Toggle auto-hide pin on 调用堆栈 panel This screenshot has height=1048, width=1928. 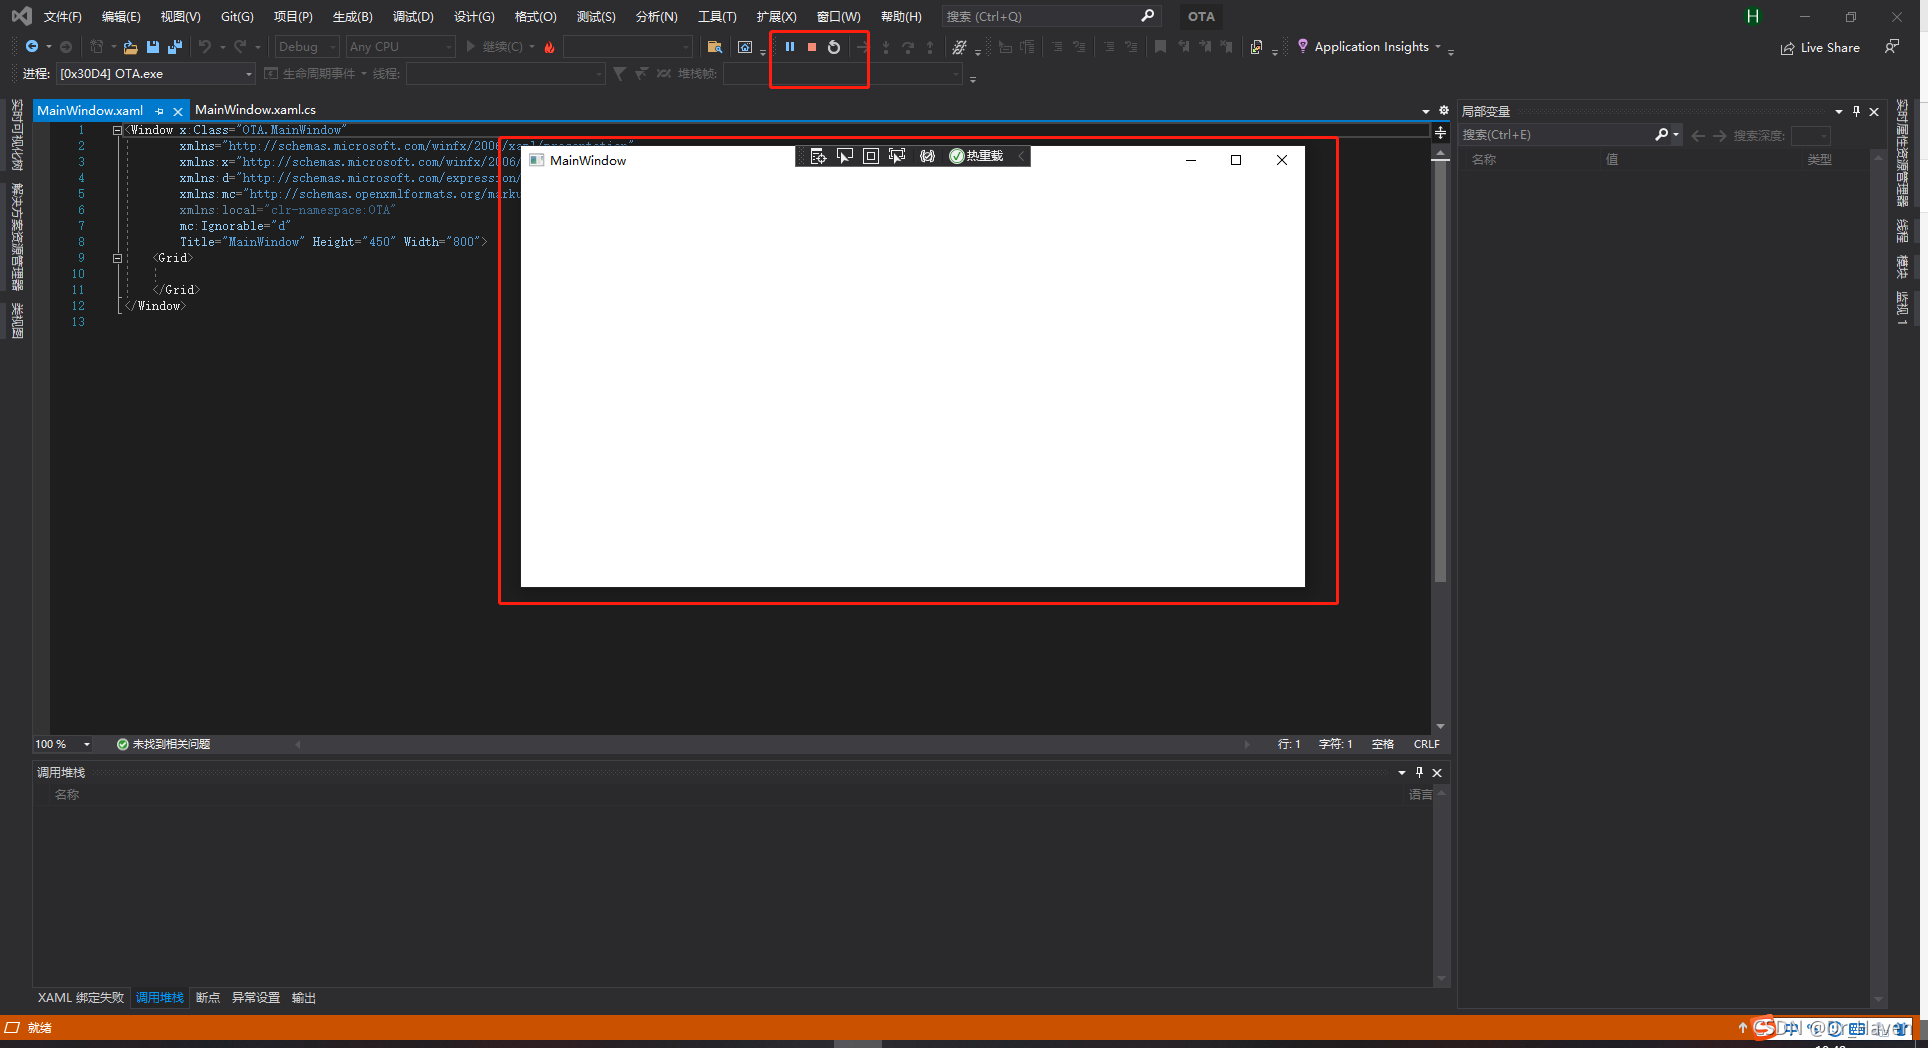(x=1419, y=773)
